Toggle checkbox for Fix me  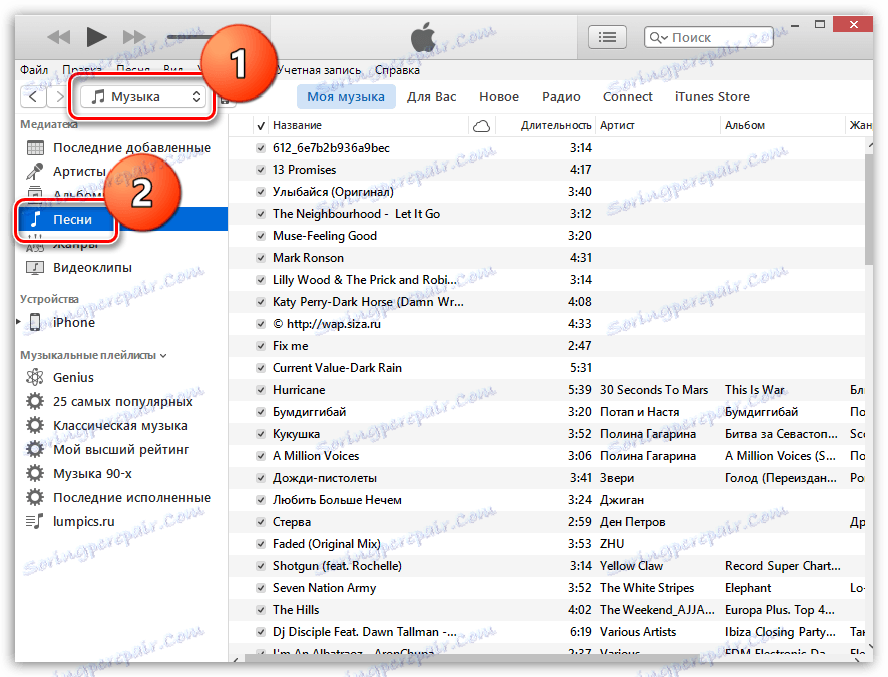pyautogui.click(x=261, y=346)
